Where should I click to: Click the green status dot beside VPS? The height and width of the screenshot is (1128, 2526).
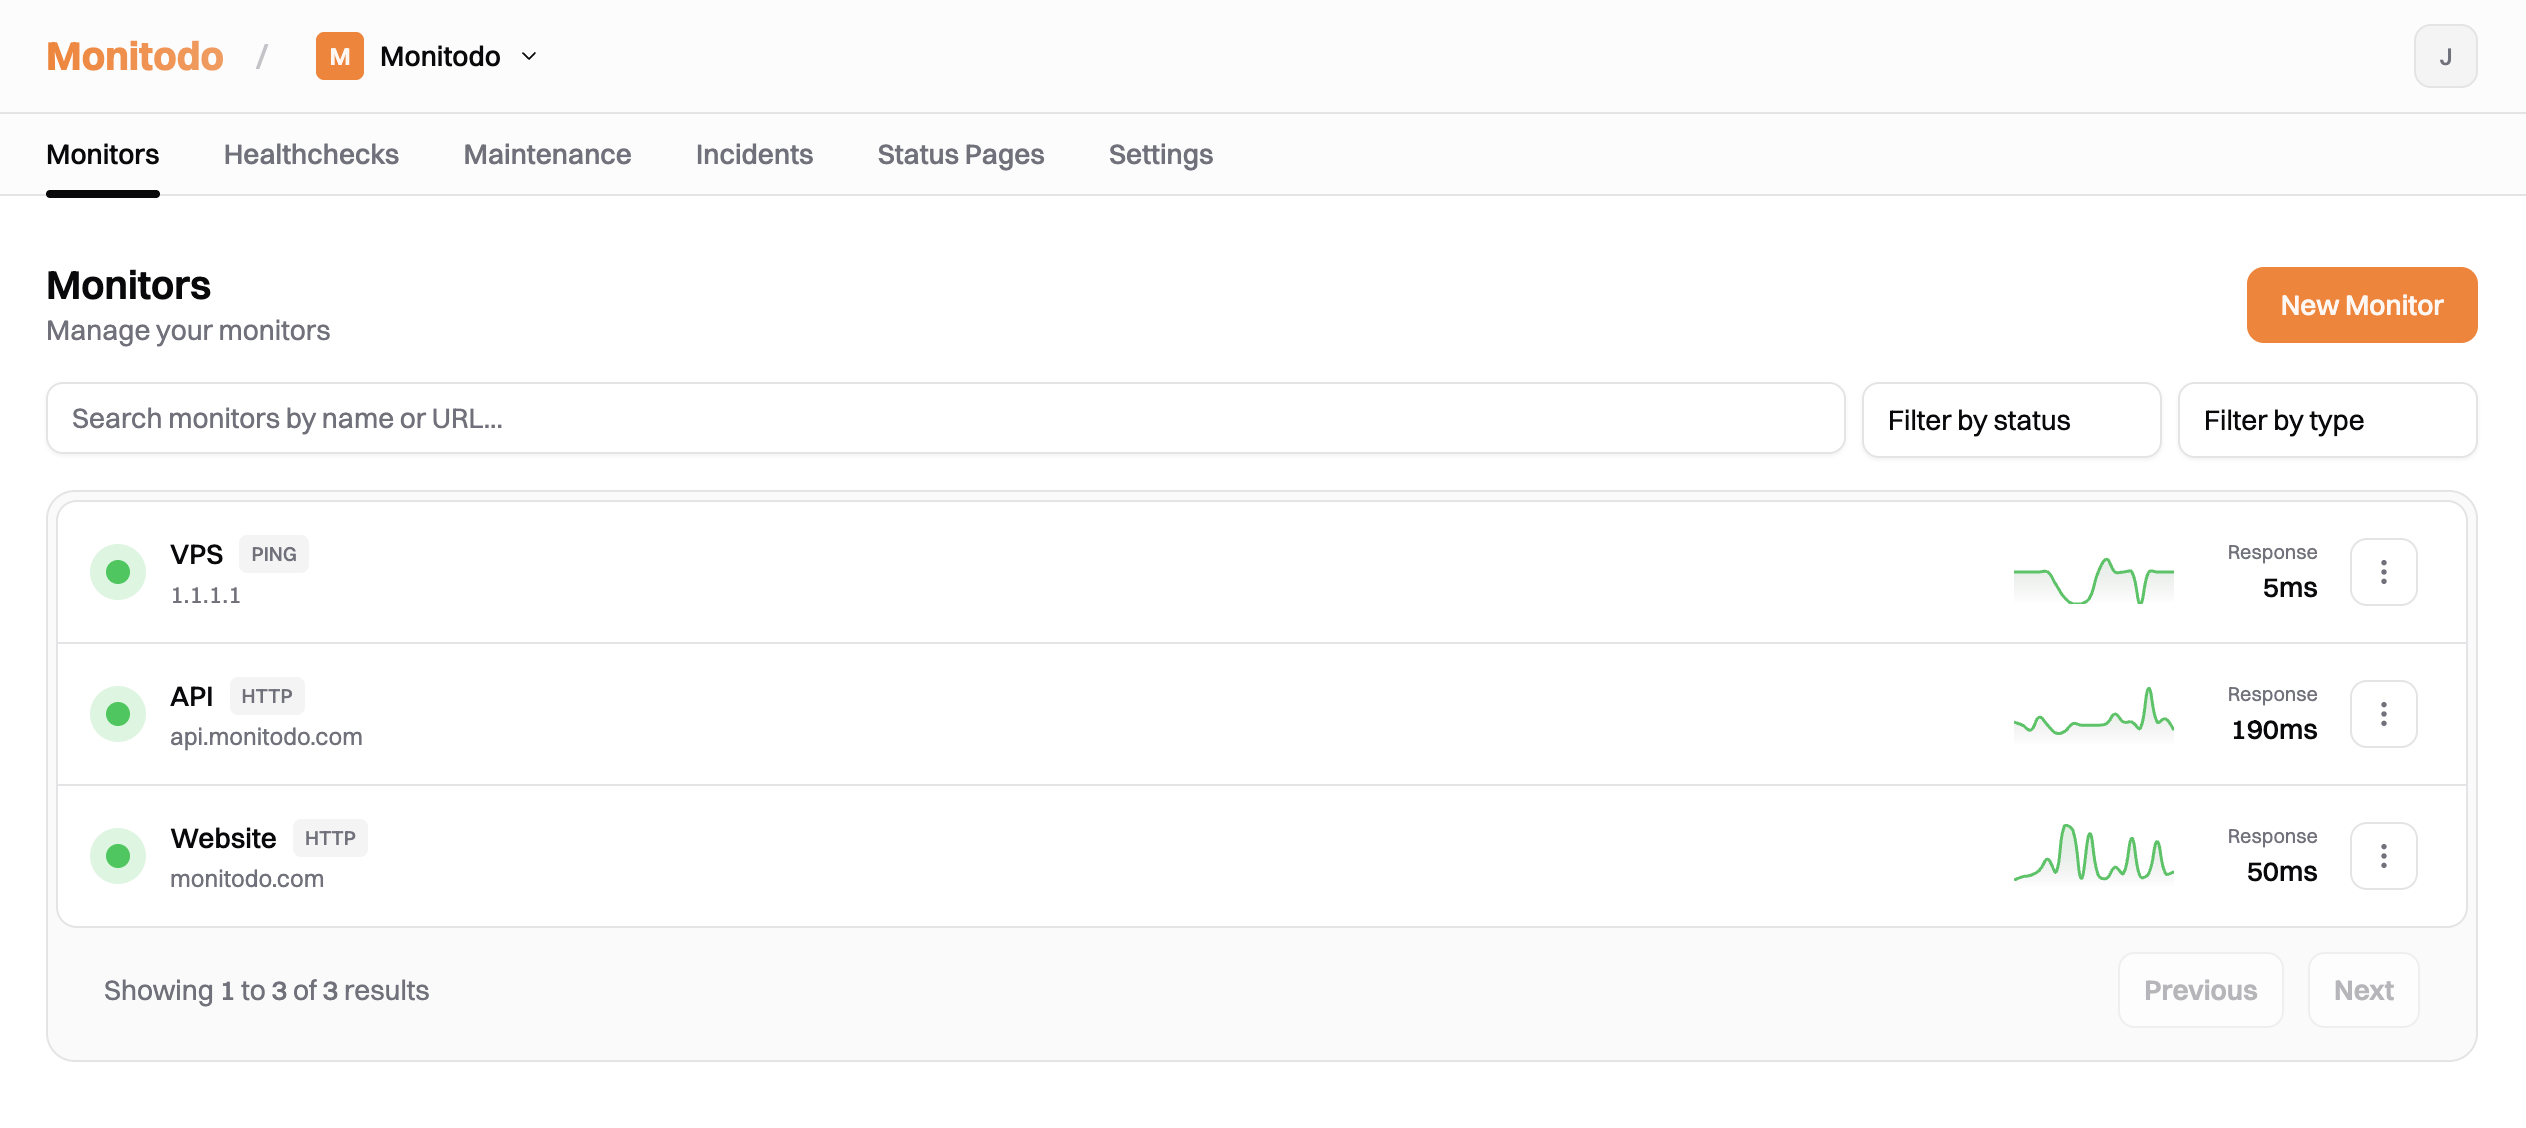tap(118, 571)
